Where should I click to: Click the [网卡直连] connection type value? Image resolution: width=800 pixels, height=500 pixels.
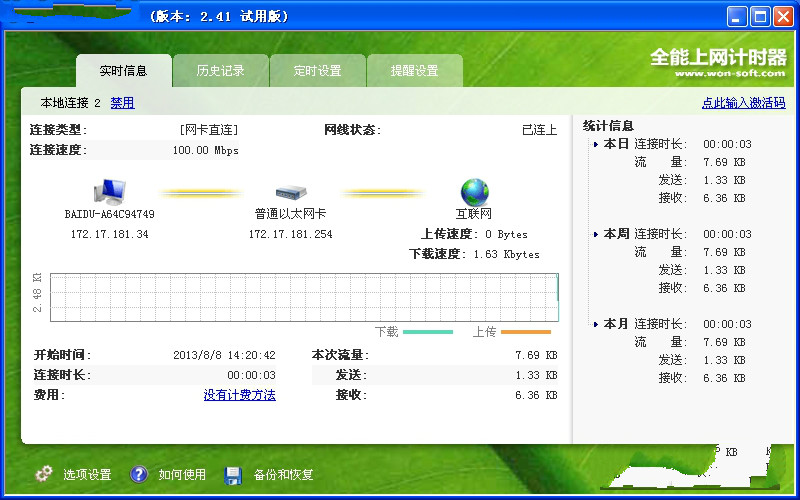[209, 130]
